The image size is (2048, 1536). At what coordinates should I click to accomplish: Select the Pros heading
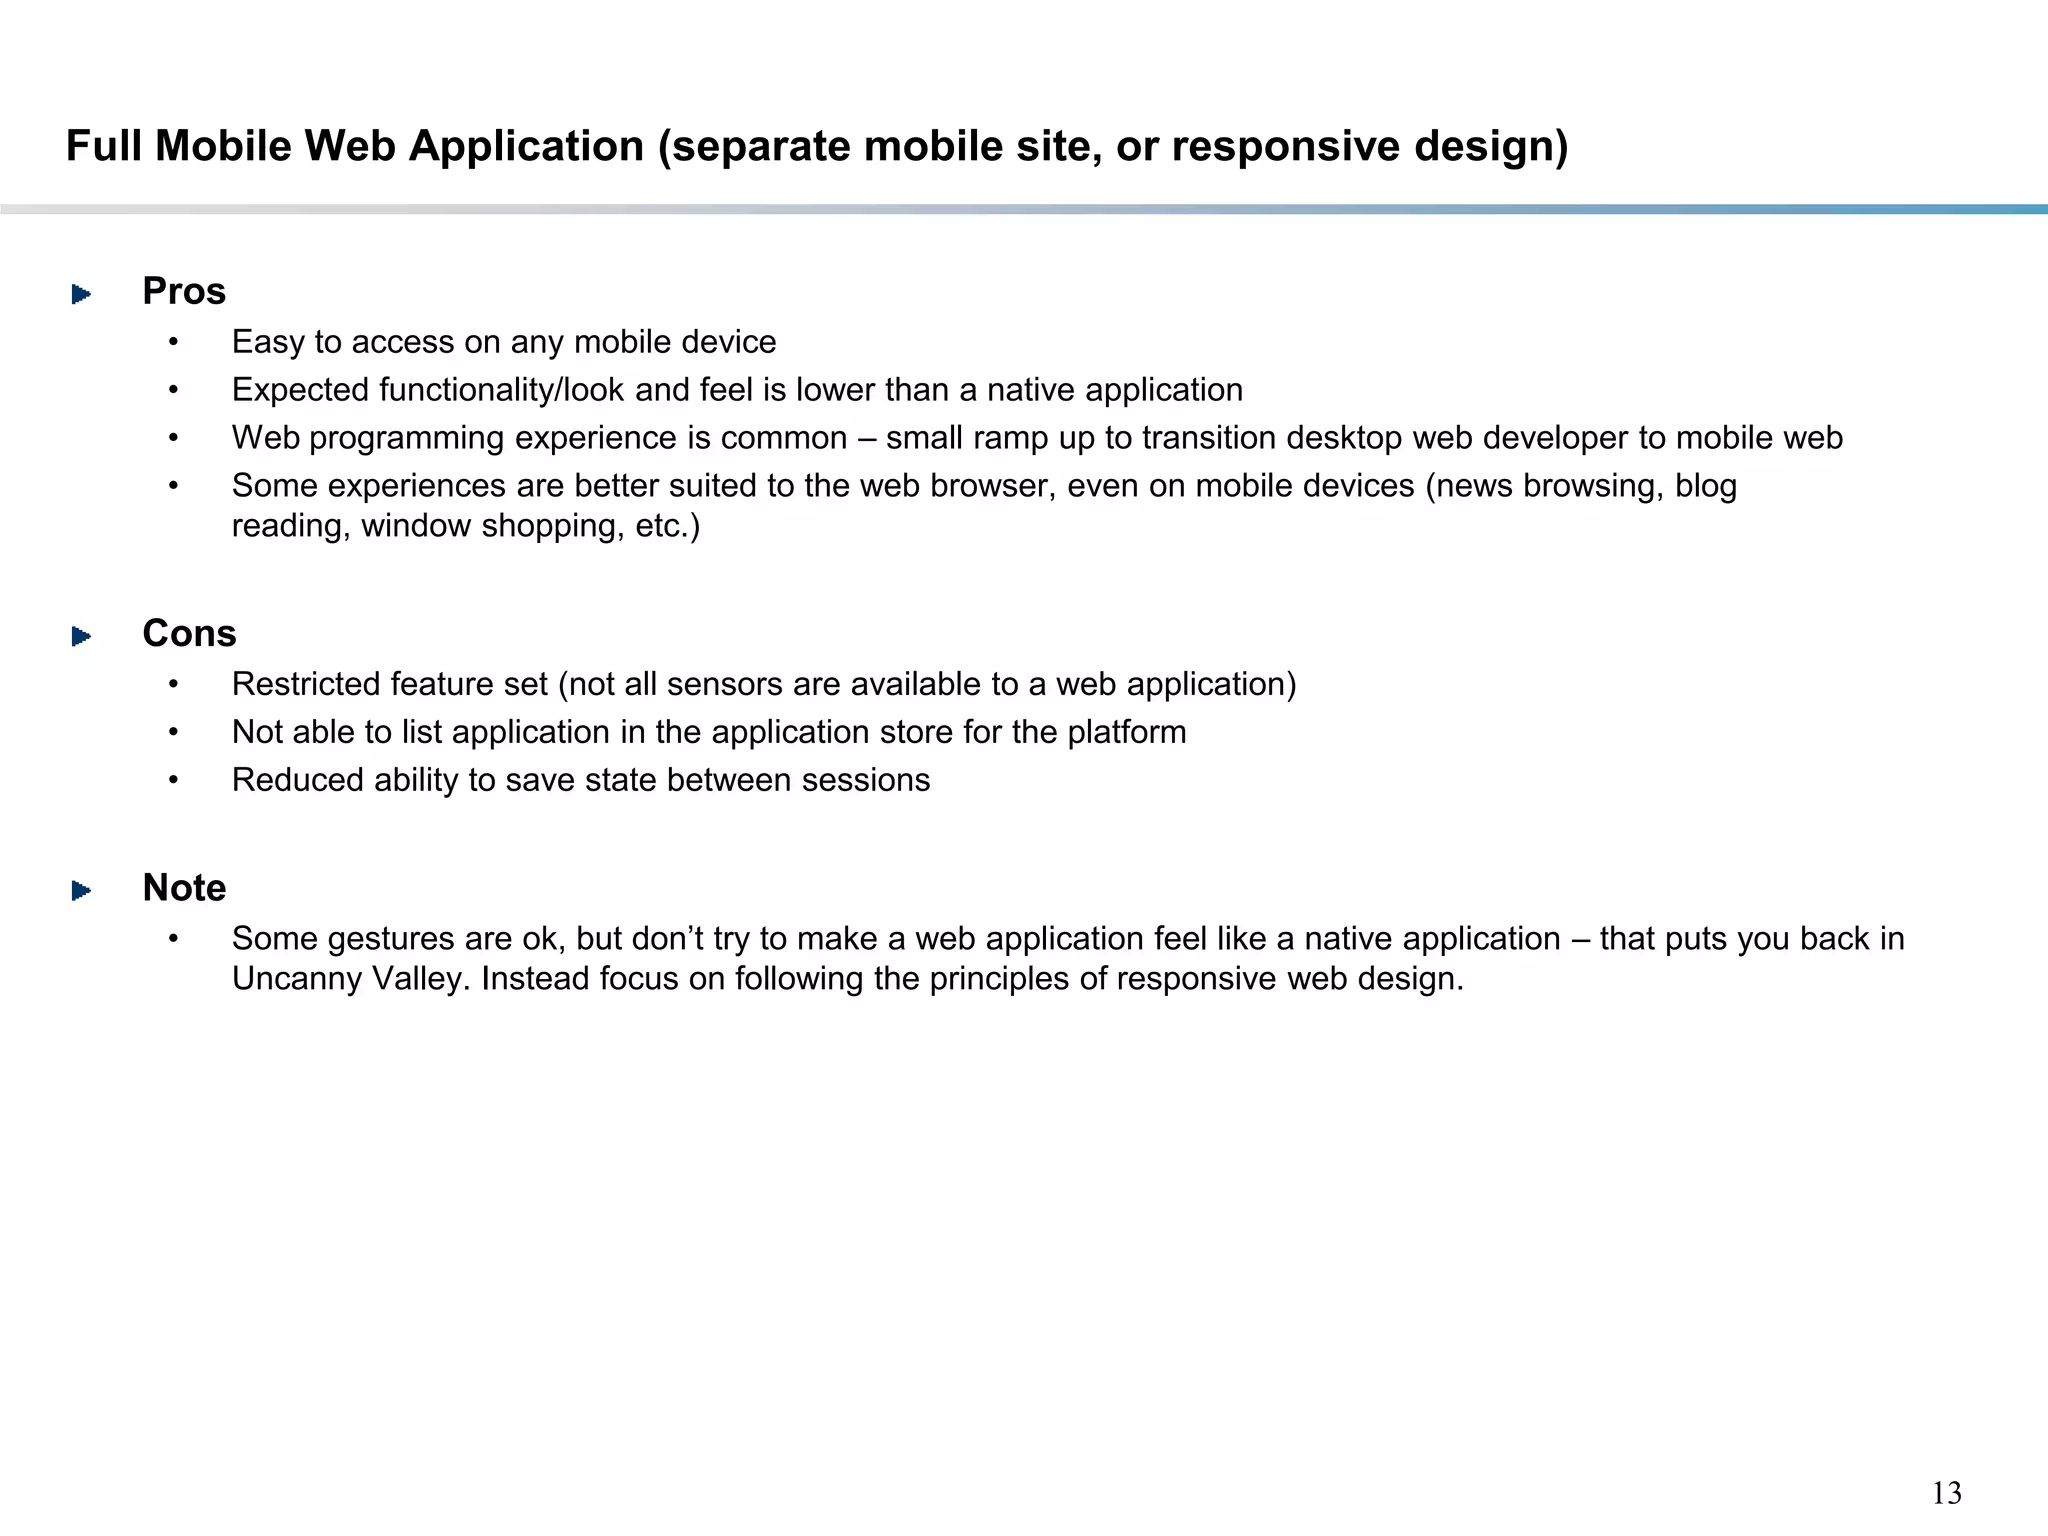[184, 291]
